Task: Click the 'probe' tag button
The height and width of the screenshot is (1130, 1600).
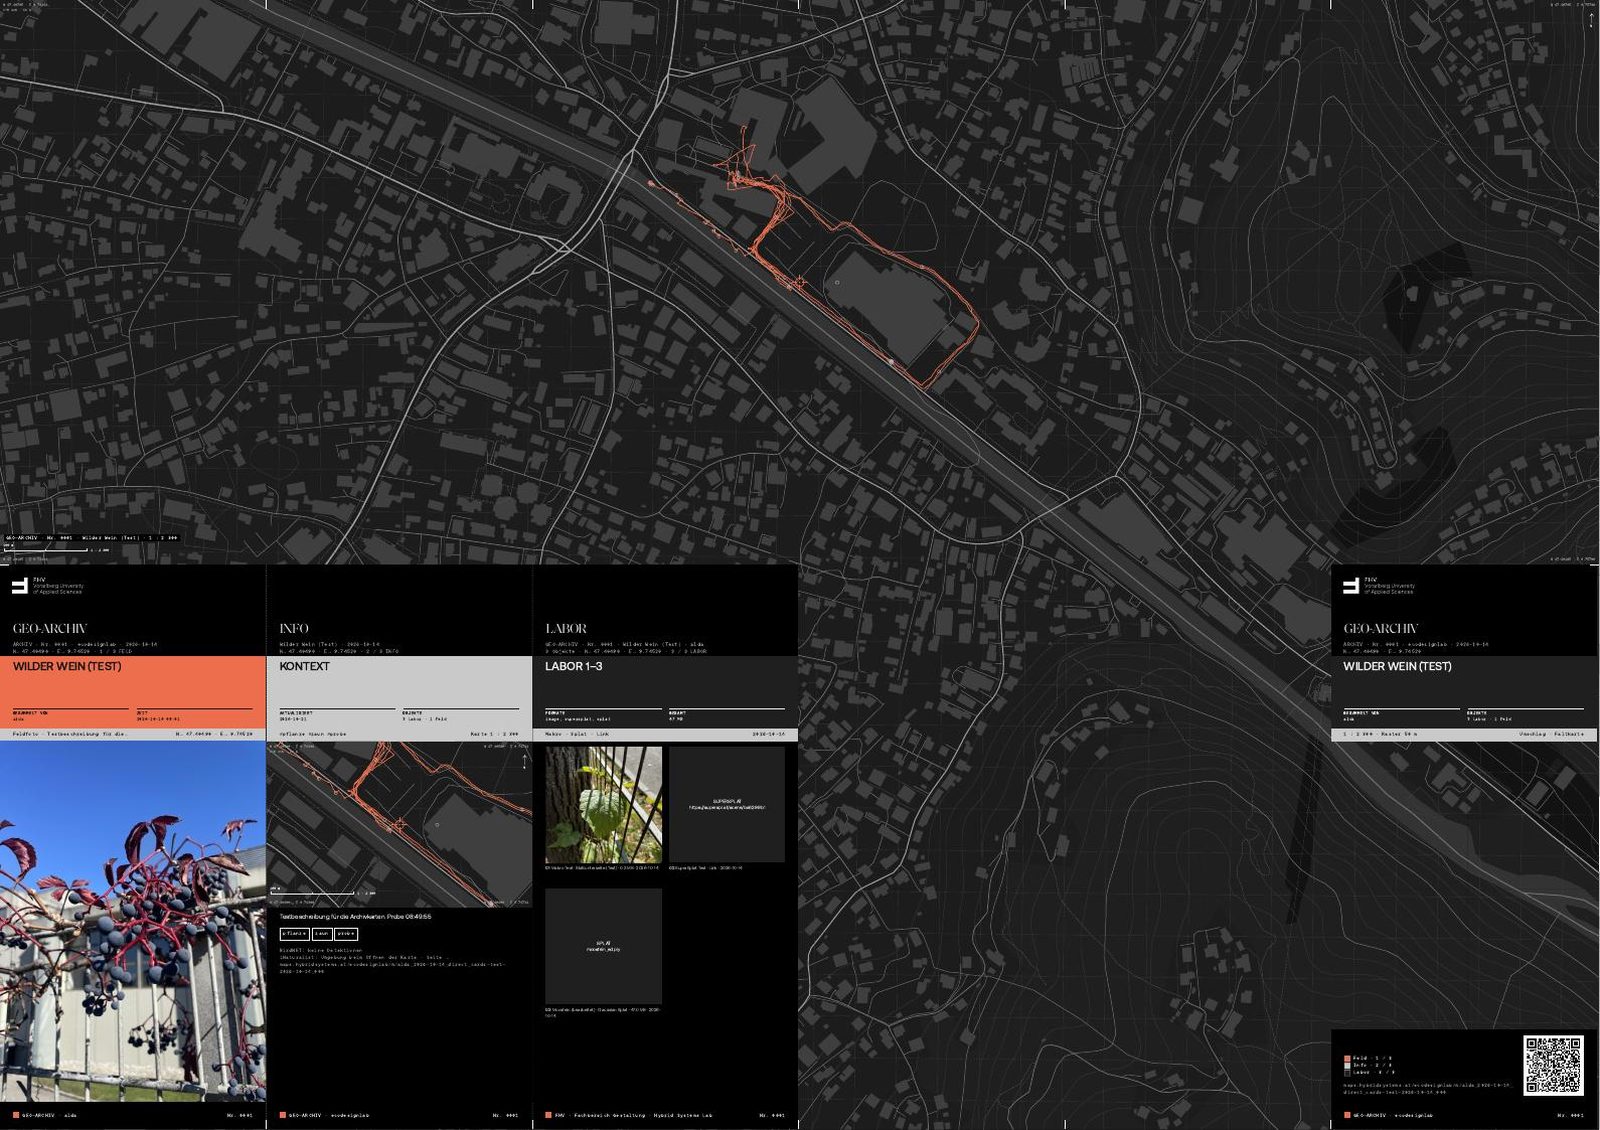Action: click(x=346, y=934)
